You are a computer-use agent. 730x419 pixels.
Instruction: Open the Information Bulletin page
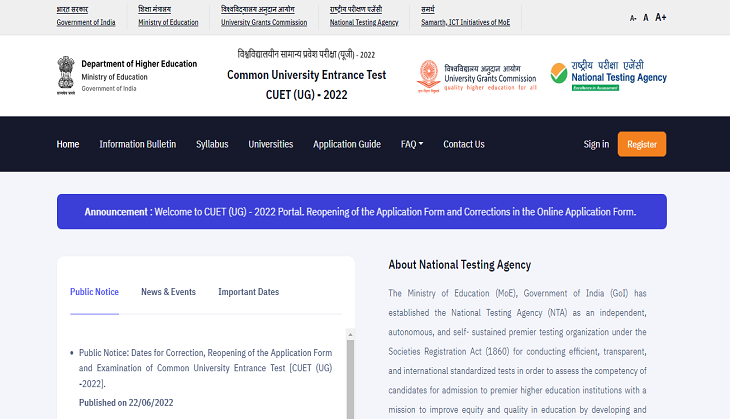pyautogui.click(x=138, y=144)
